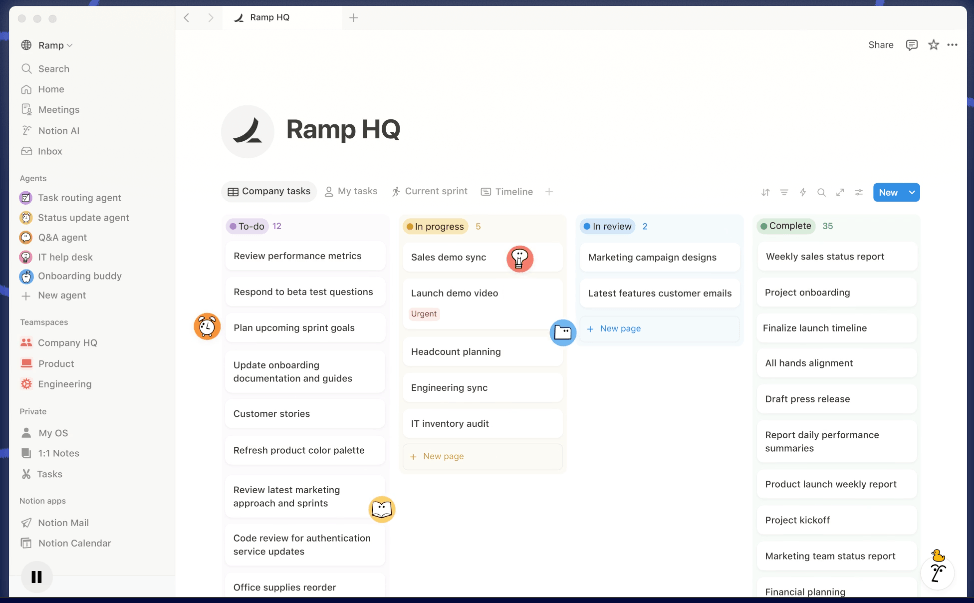Open the filter icon in database toolbar

(x=784, y=192)
